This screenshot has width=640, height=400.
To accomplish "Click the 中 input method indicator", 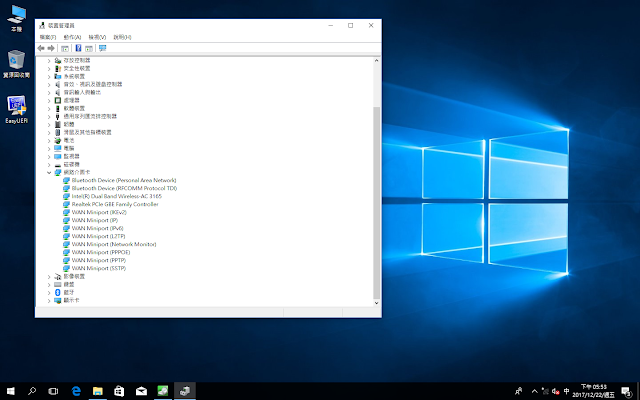I will point(566,391).
